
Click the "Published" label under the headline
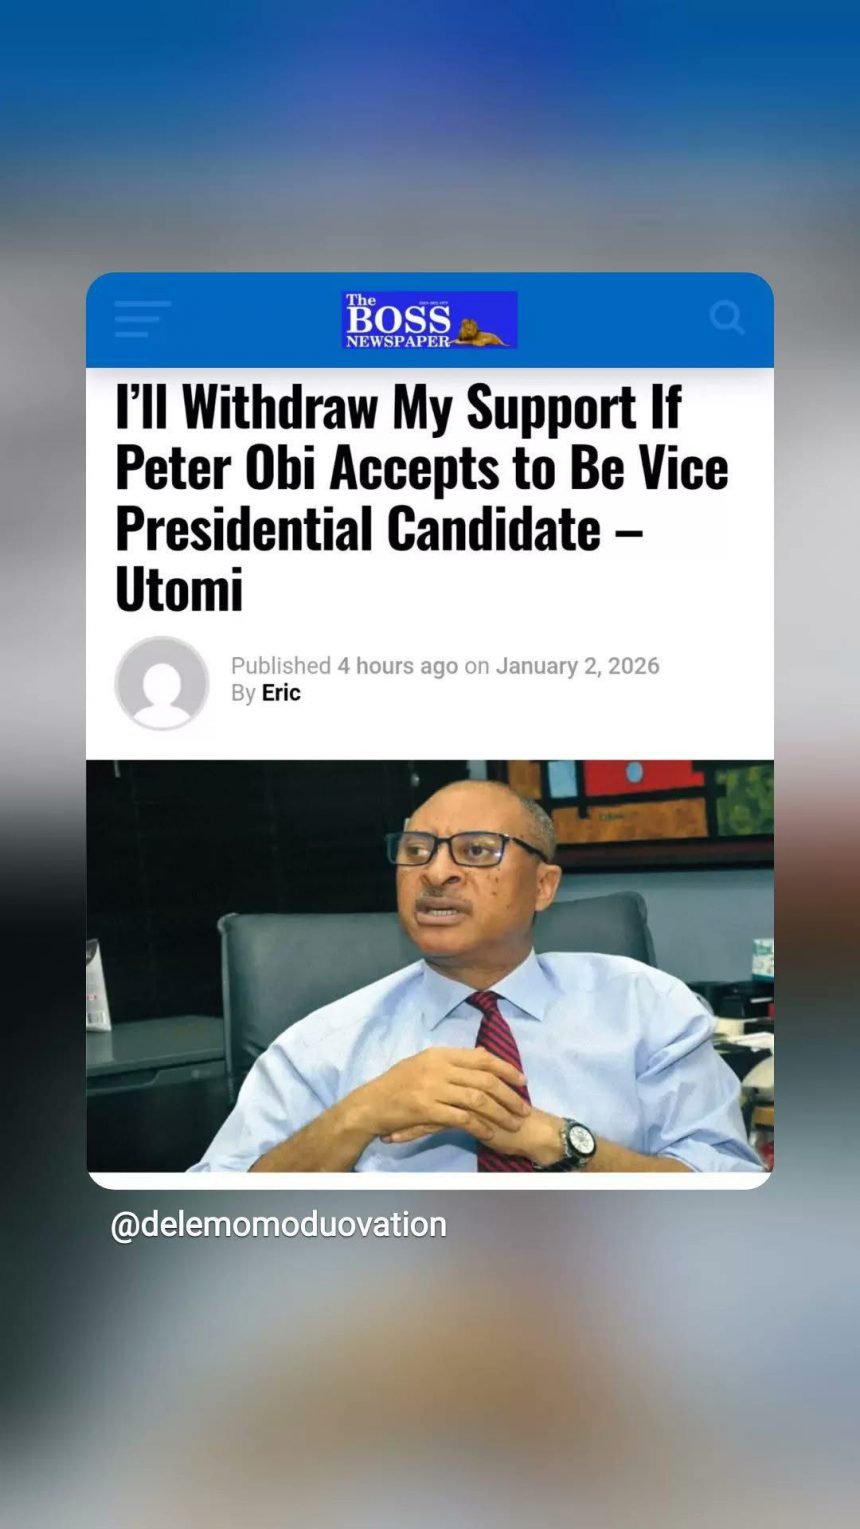point(281,666)
